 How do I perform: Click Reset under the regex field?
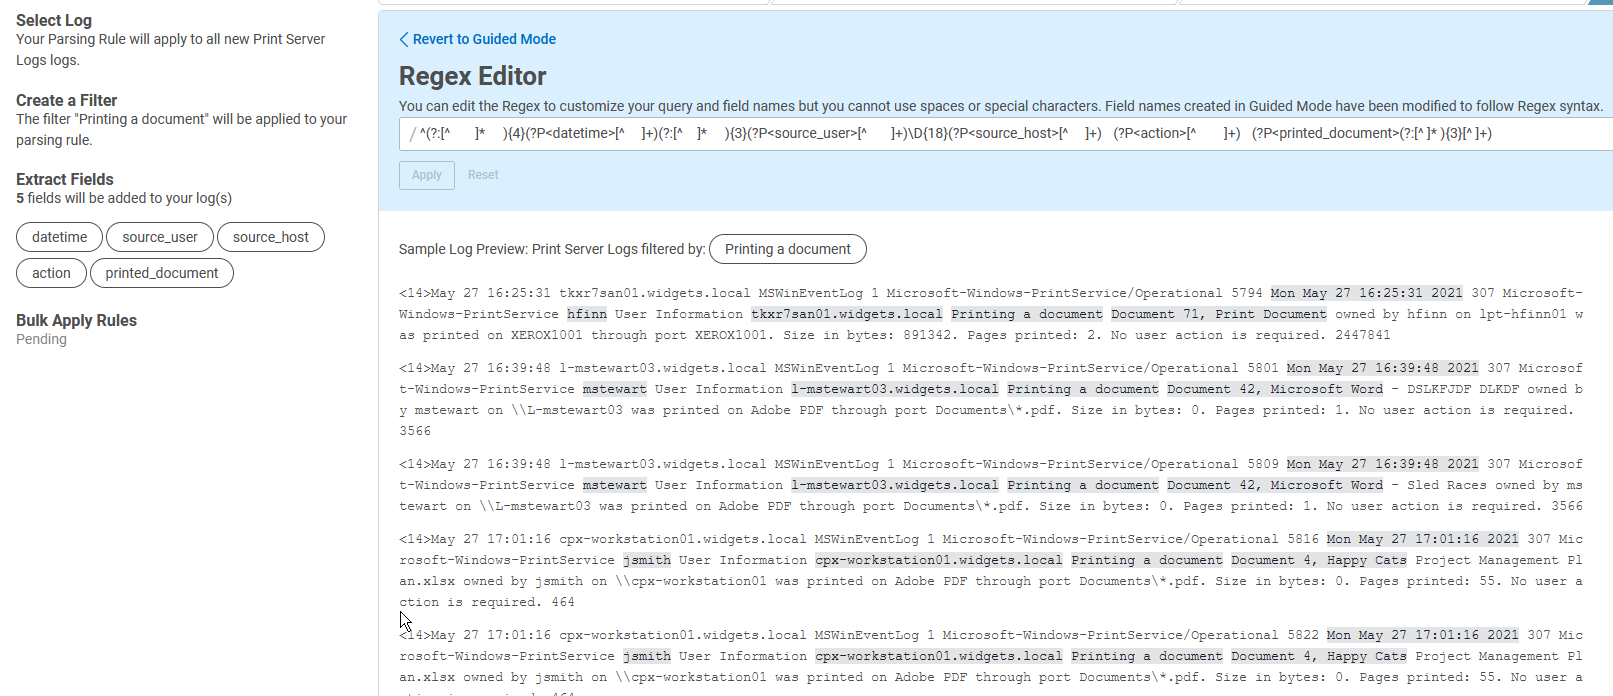click(483, 175)
